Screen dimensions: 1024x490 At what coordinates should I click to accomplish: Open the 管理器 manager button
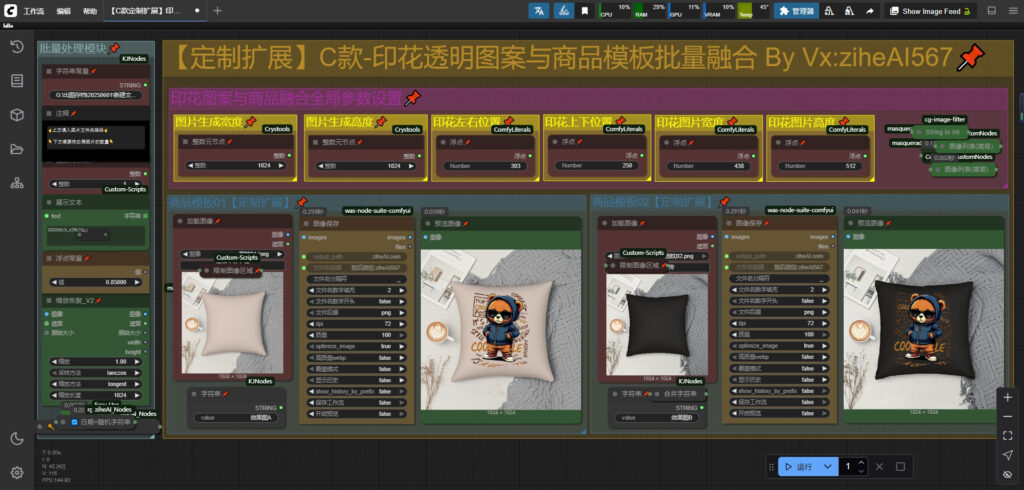[796, 10]
